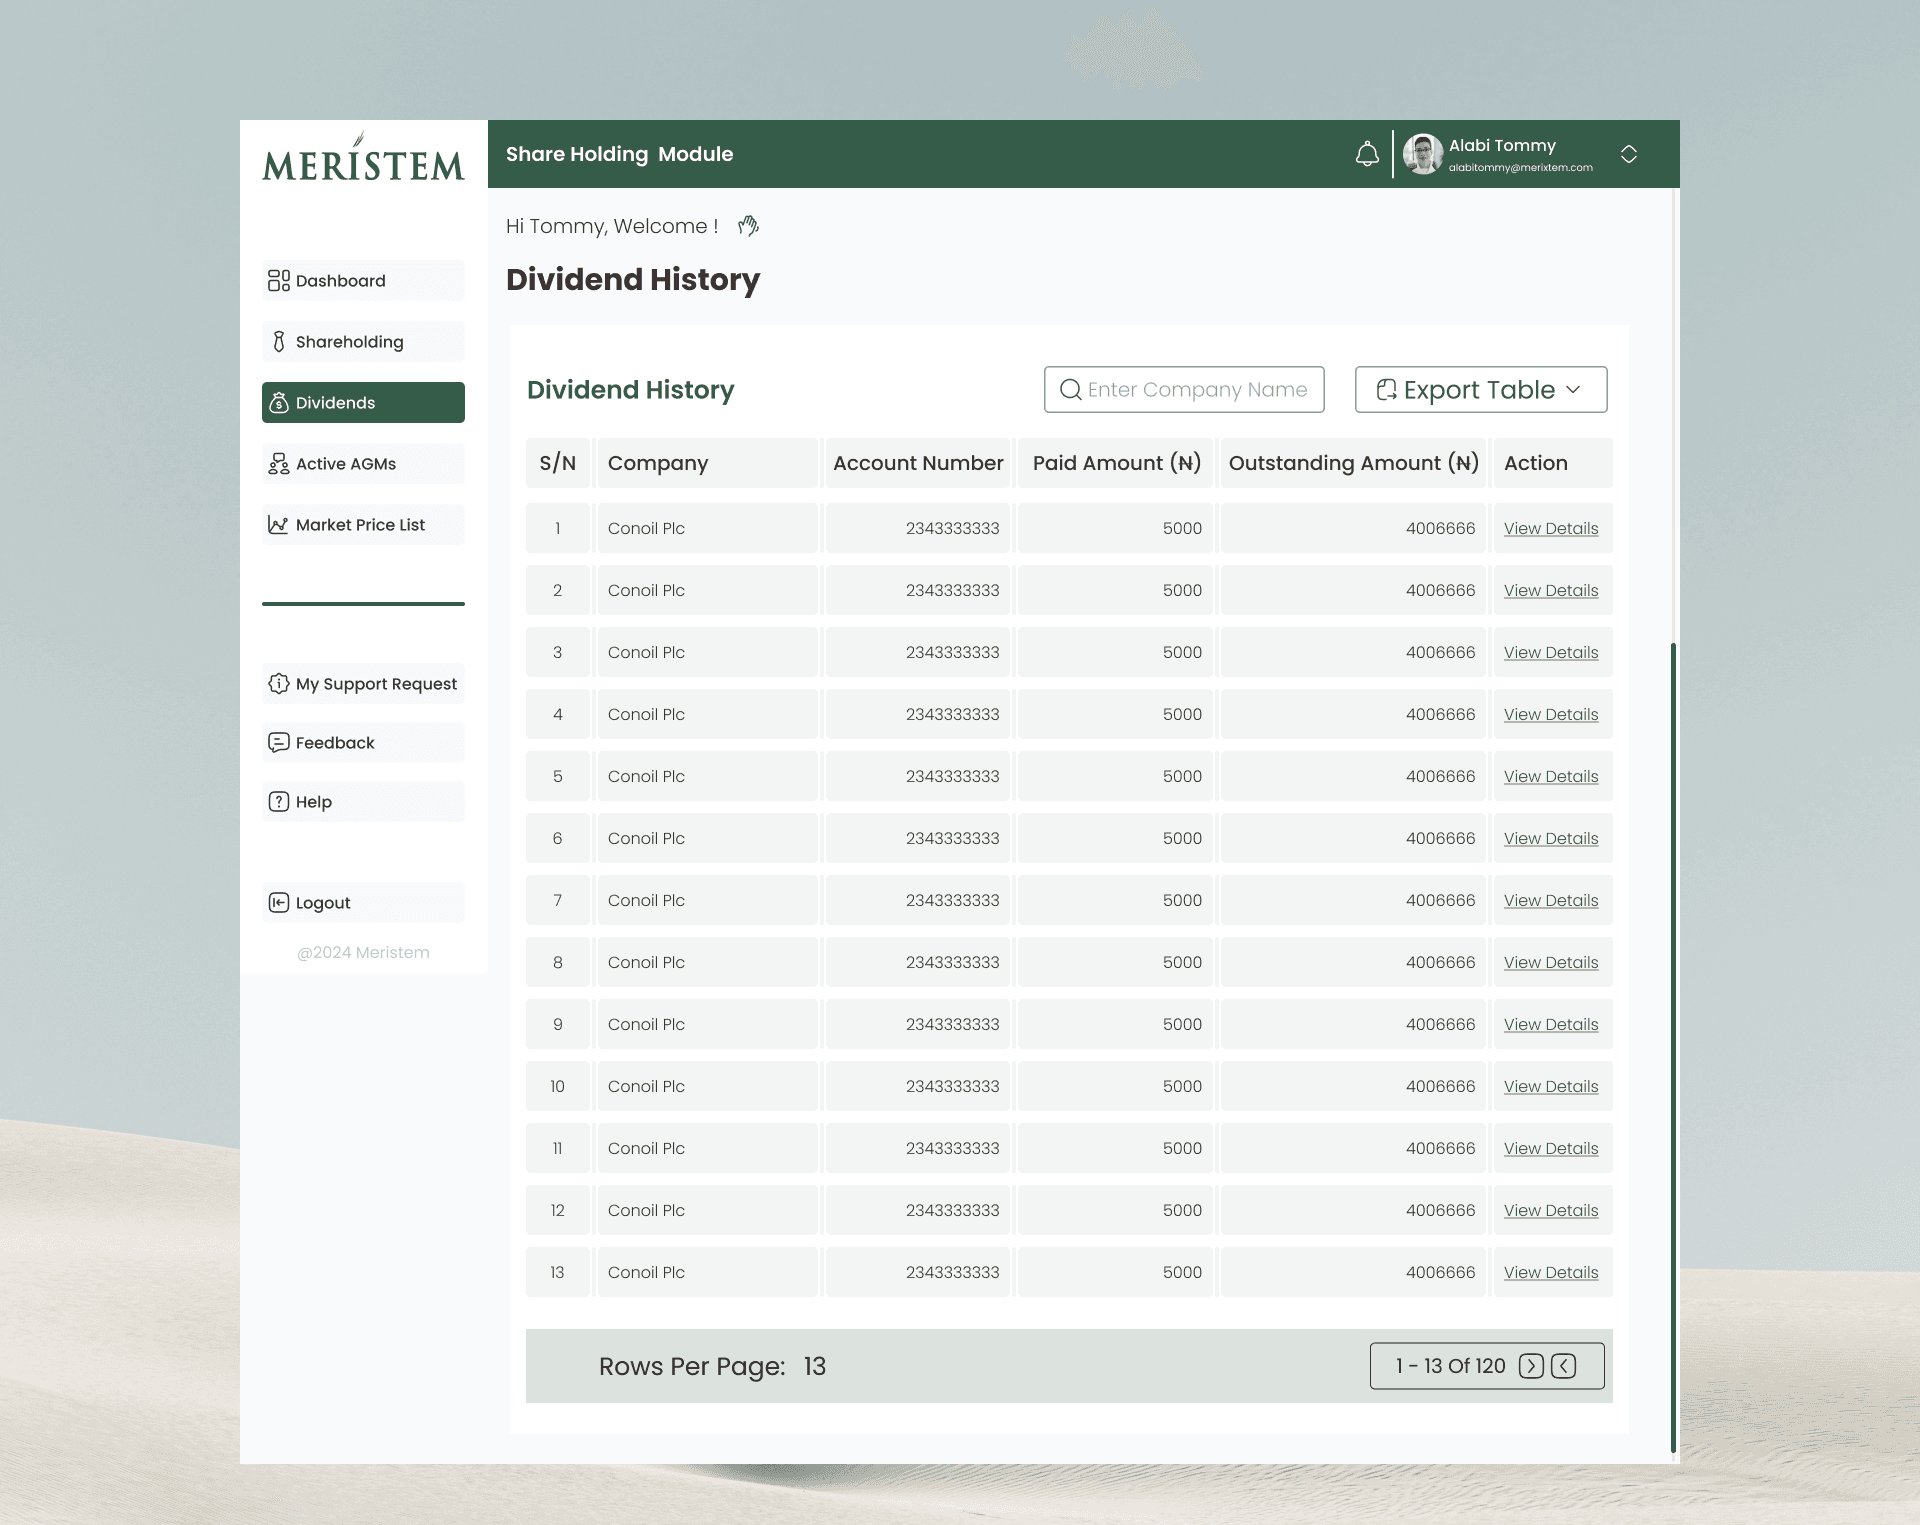The width and height of the screenshot is (1920, 1525).
Task: Click View Details for row 1
Action: [x=1550, y=529]
